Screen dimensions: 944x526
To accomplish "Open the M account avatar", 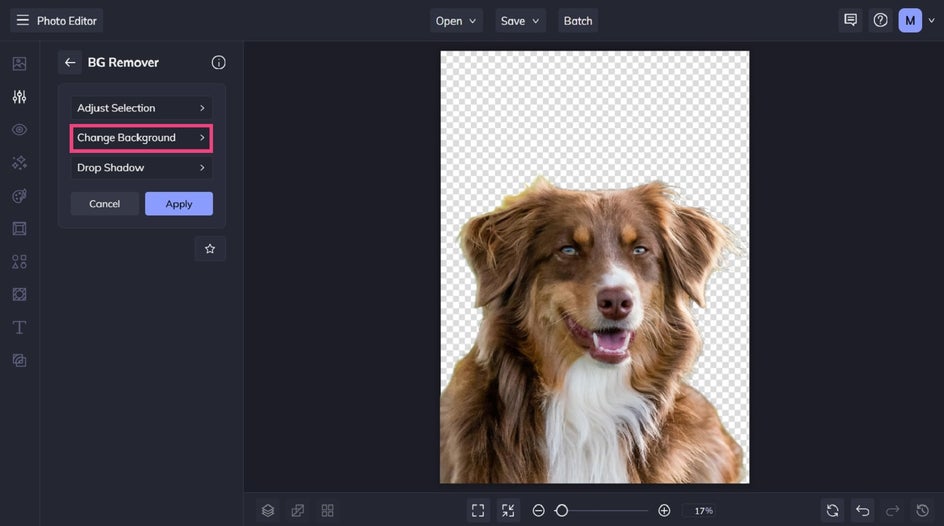I will tap(910, 20).
